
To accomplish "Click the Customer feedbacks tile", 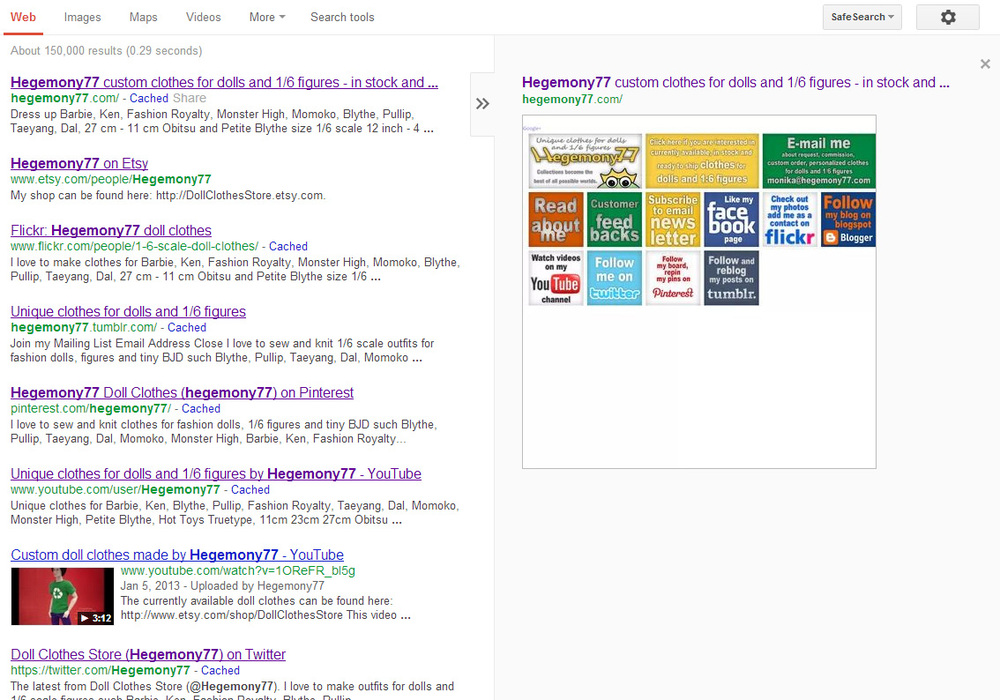I will click(614, 219).
